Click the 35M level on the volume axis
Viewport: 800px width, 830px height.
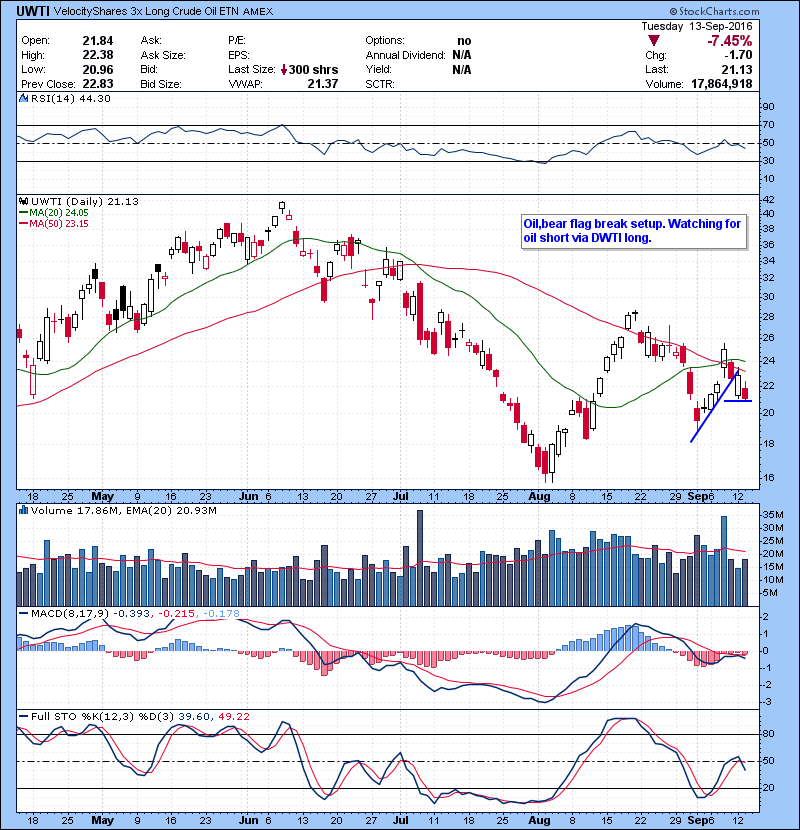point(772,515)
